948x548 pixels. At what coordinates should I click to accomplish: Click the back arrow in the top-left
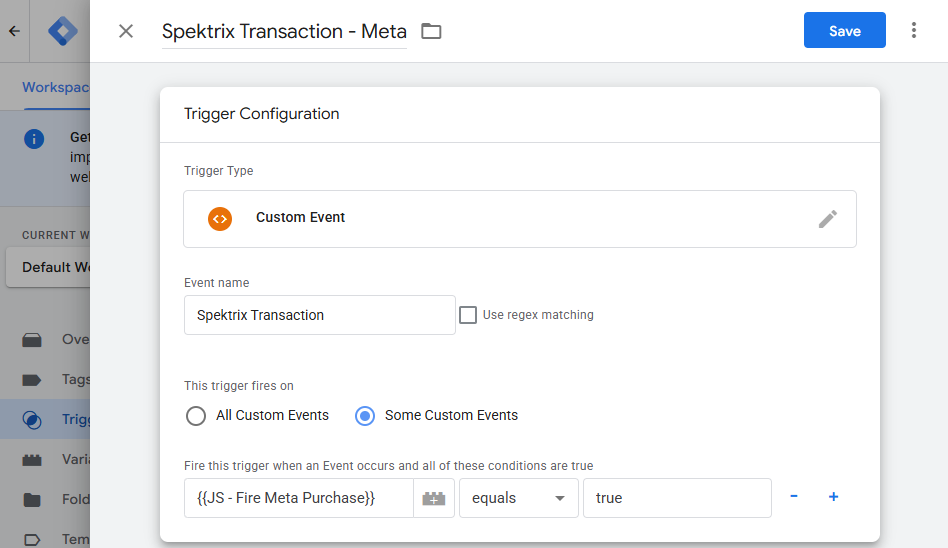(x=14, y=31)
